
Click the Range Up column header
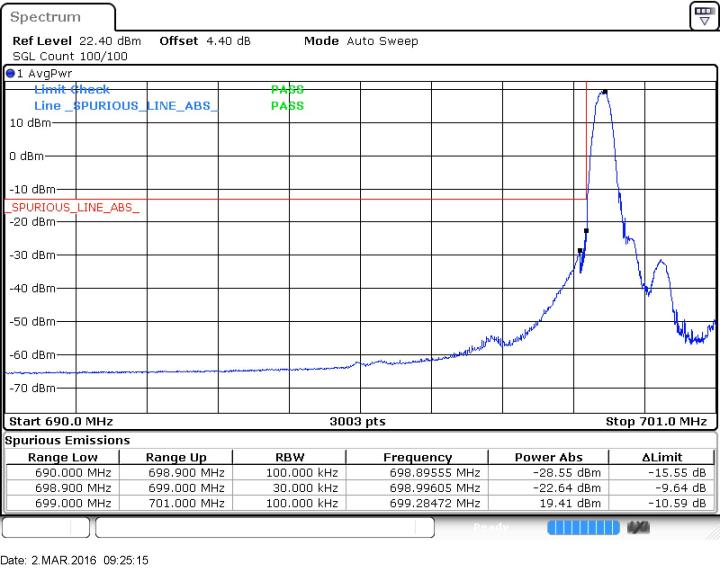[x=176, y=457]
